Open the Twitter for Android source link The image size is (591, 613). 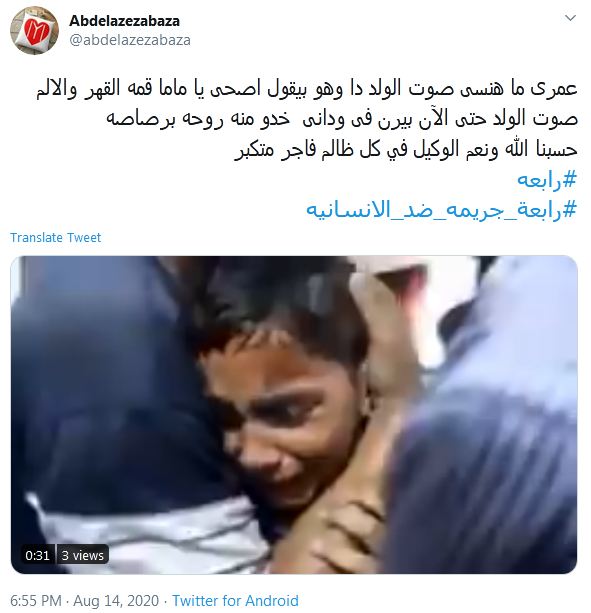click(235, 600)
